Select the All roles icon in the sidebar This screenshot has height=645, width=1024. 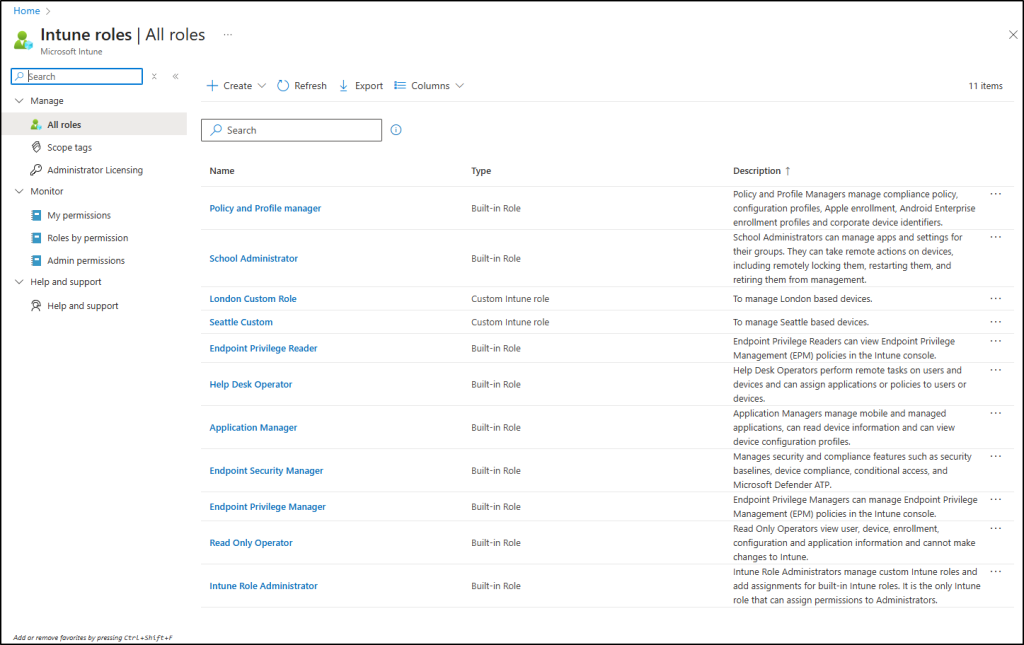tap(35, 124)
